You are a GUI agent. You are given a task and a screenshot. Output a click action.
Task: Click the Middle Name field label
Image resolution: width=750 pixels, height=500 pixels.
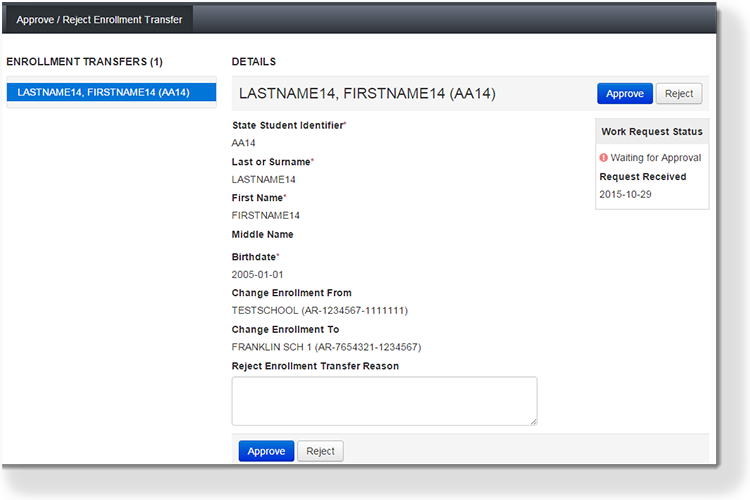[262, 234]
